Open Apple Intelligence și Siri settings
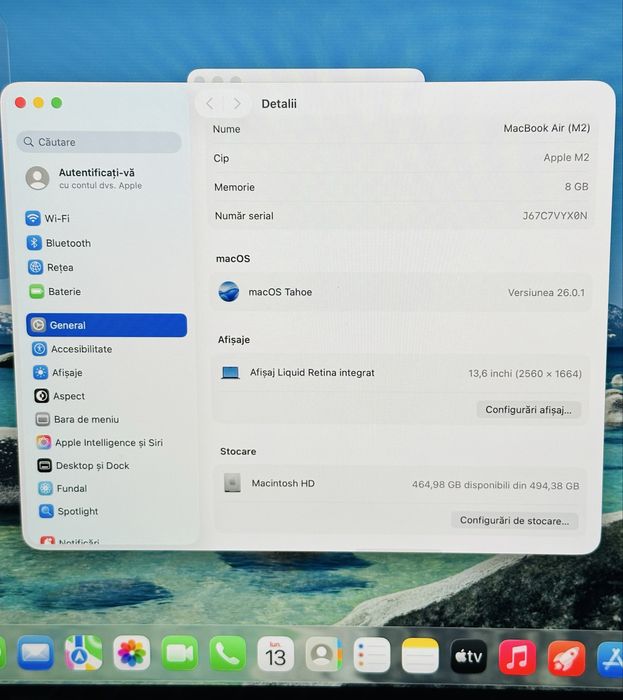 click(100, 442)
